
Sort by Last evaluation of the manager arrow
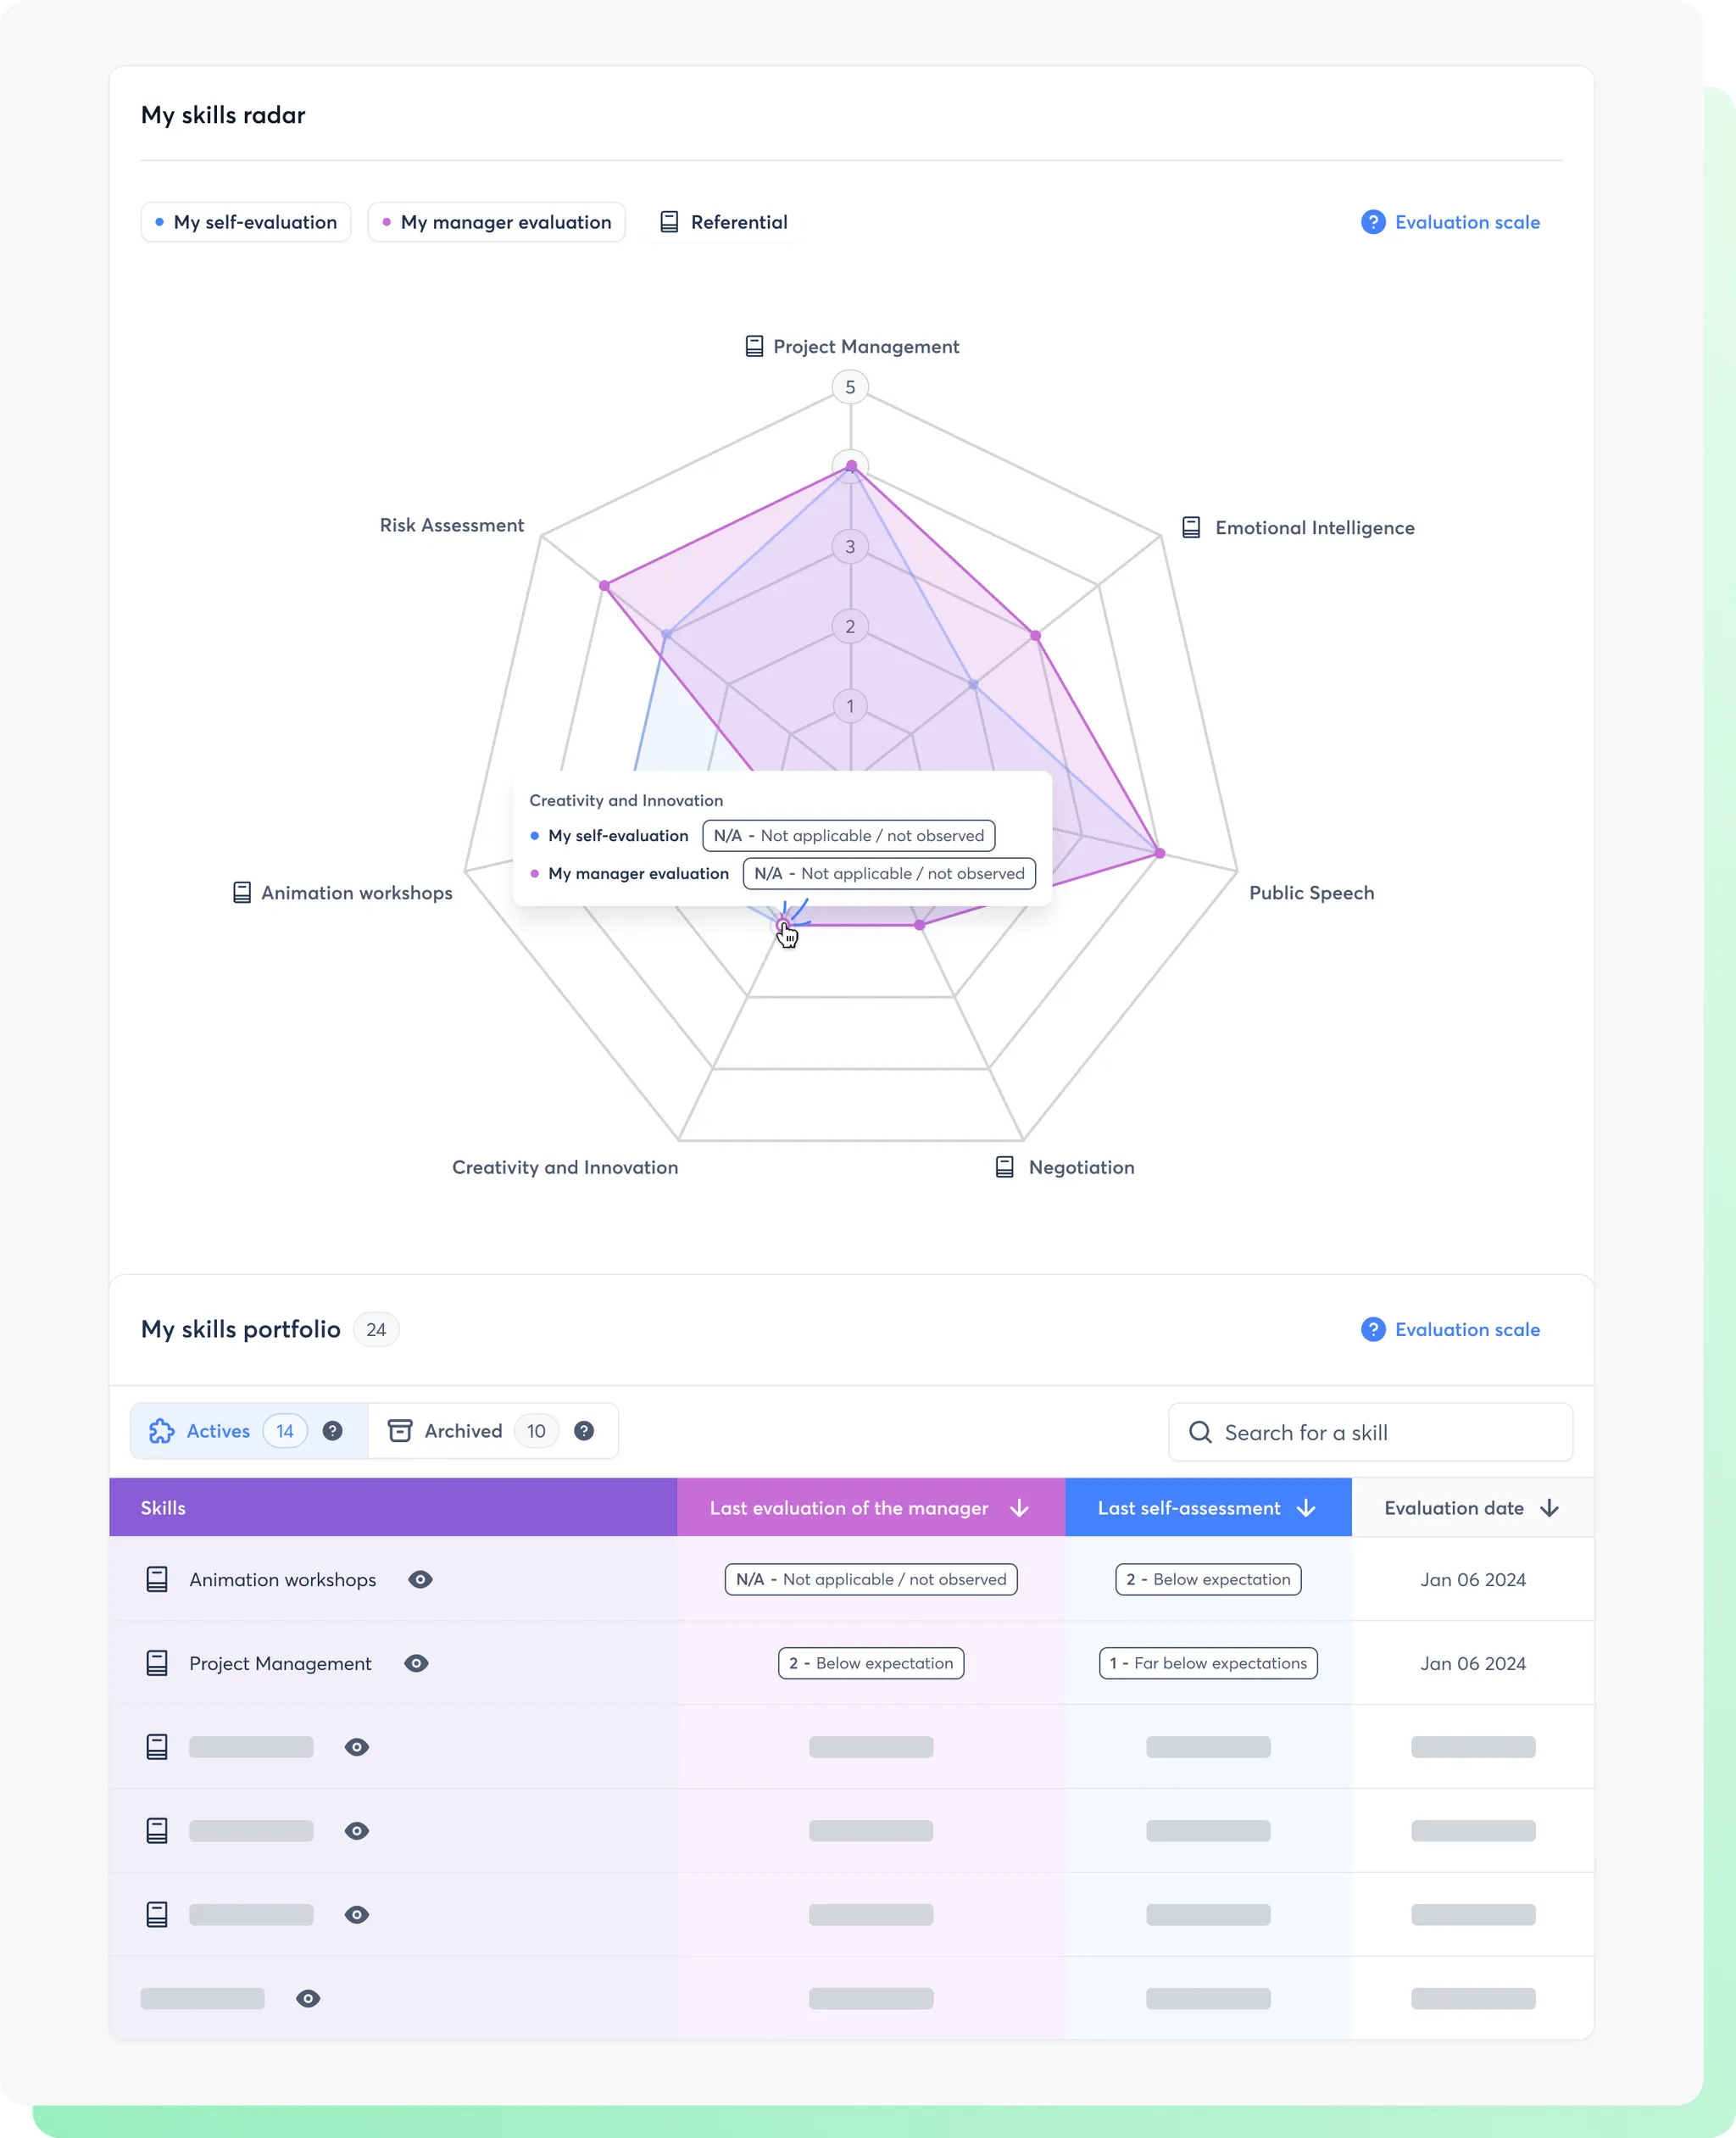(1019, 1508)
